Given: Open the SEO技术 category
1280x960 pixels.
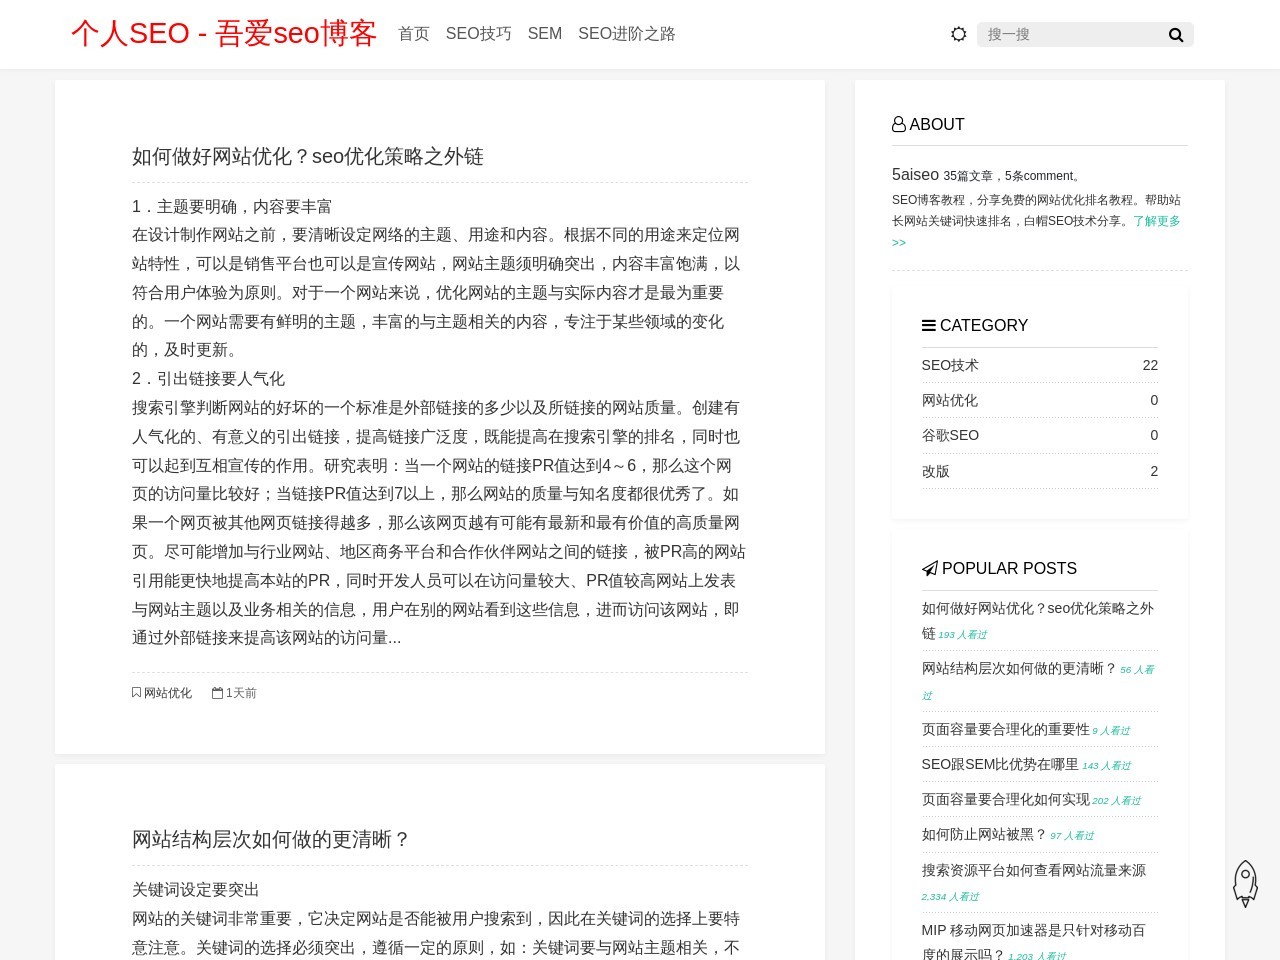Looking at the screenshot, I should pos(950,365).
